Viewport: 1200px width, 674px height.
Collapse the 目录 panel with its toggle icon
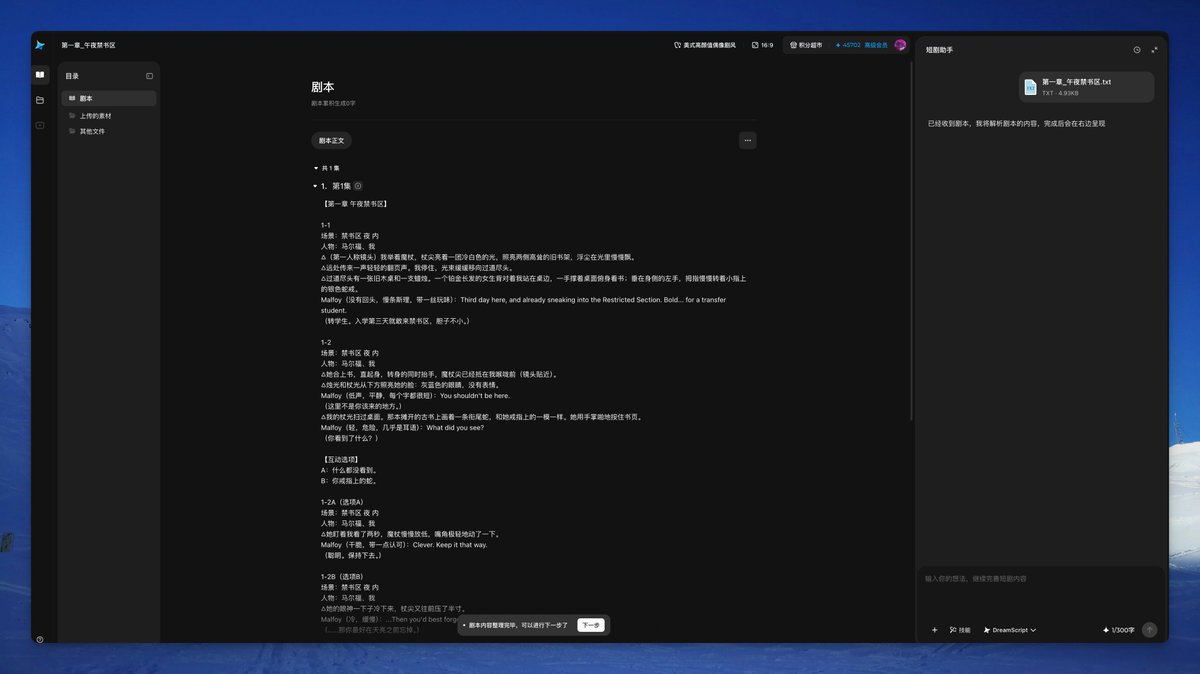tap(150, 76)
